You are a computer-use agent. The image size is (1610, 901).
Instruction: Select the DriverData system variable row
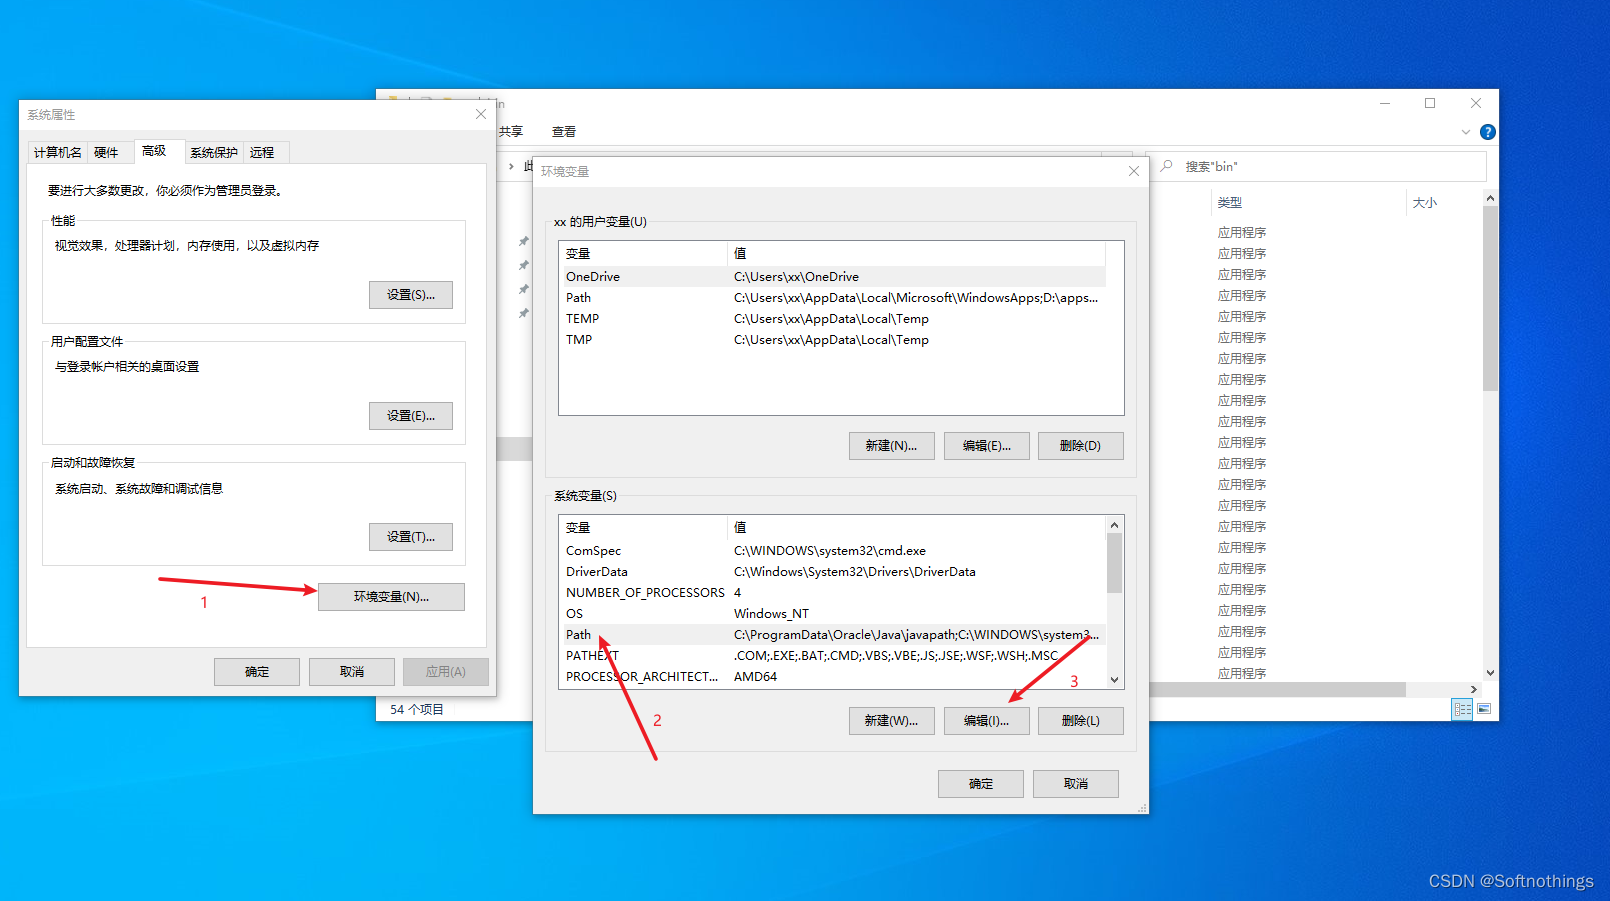(833, 572)
